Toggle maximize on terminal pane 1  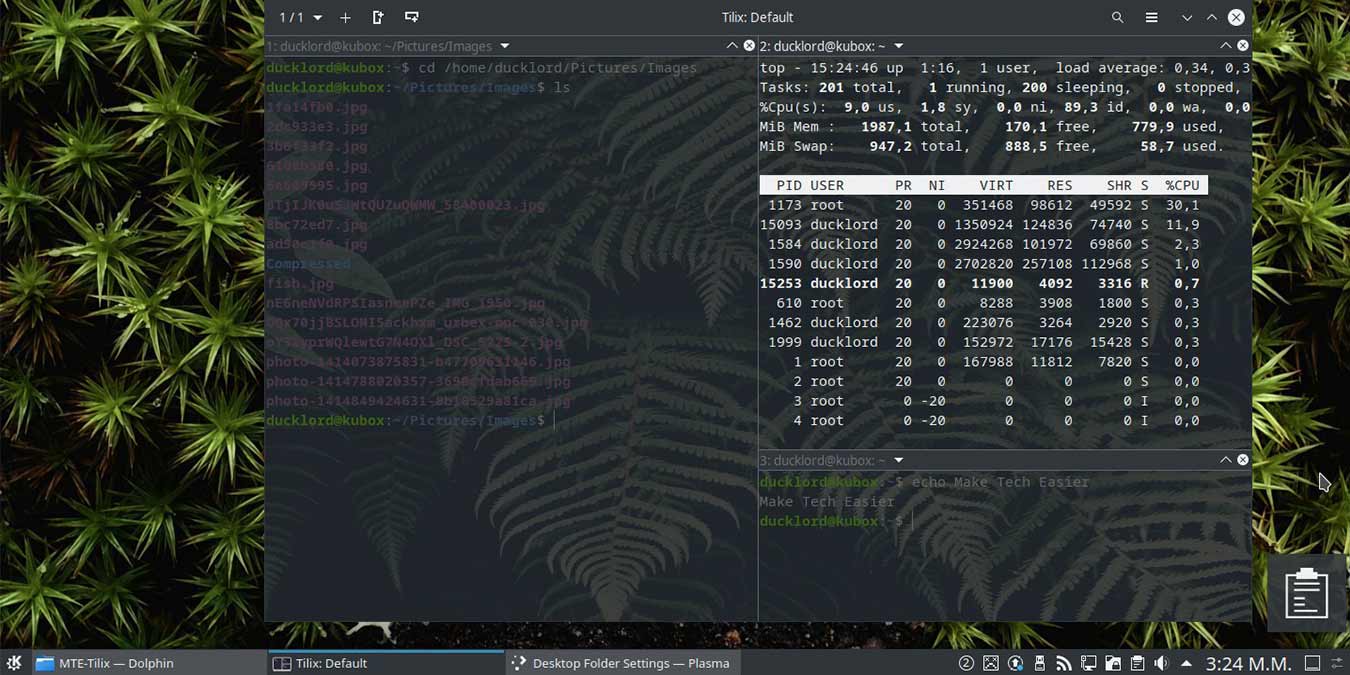[732, 46]
